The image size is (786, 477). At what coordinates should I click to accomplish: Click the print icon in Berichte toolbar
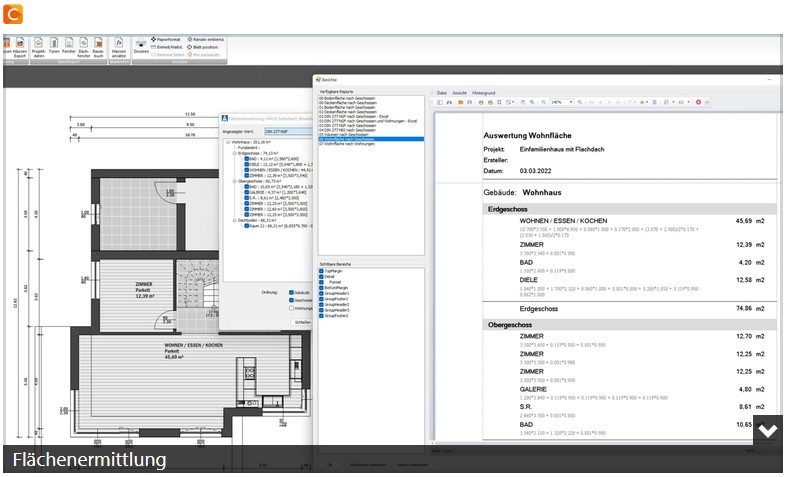coord(481,102)
